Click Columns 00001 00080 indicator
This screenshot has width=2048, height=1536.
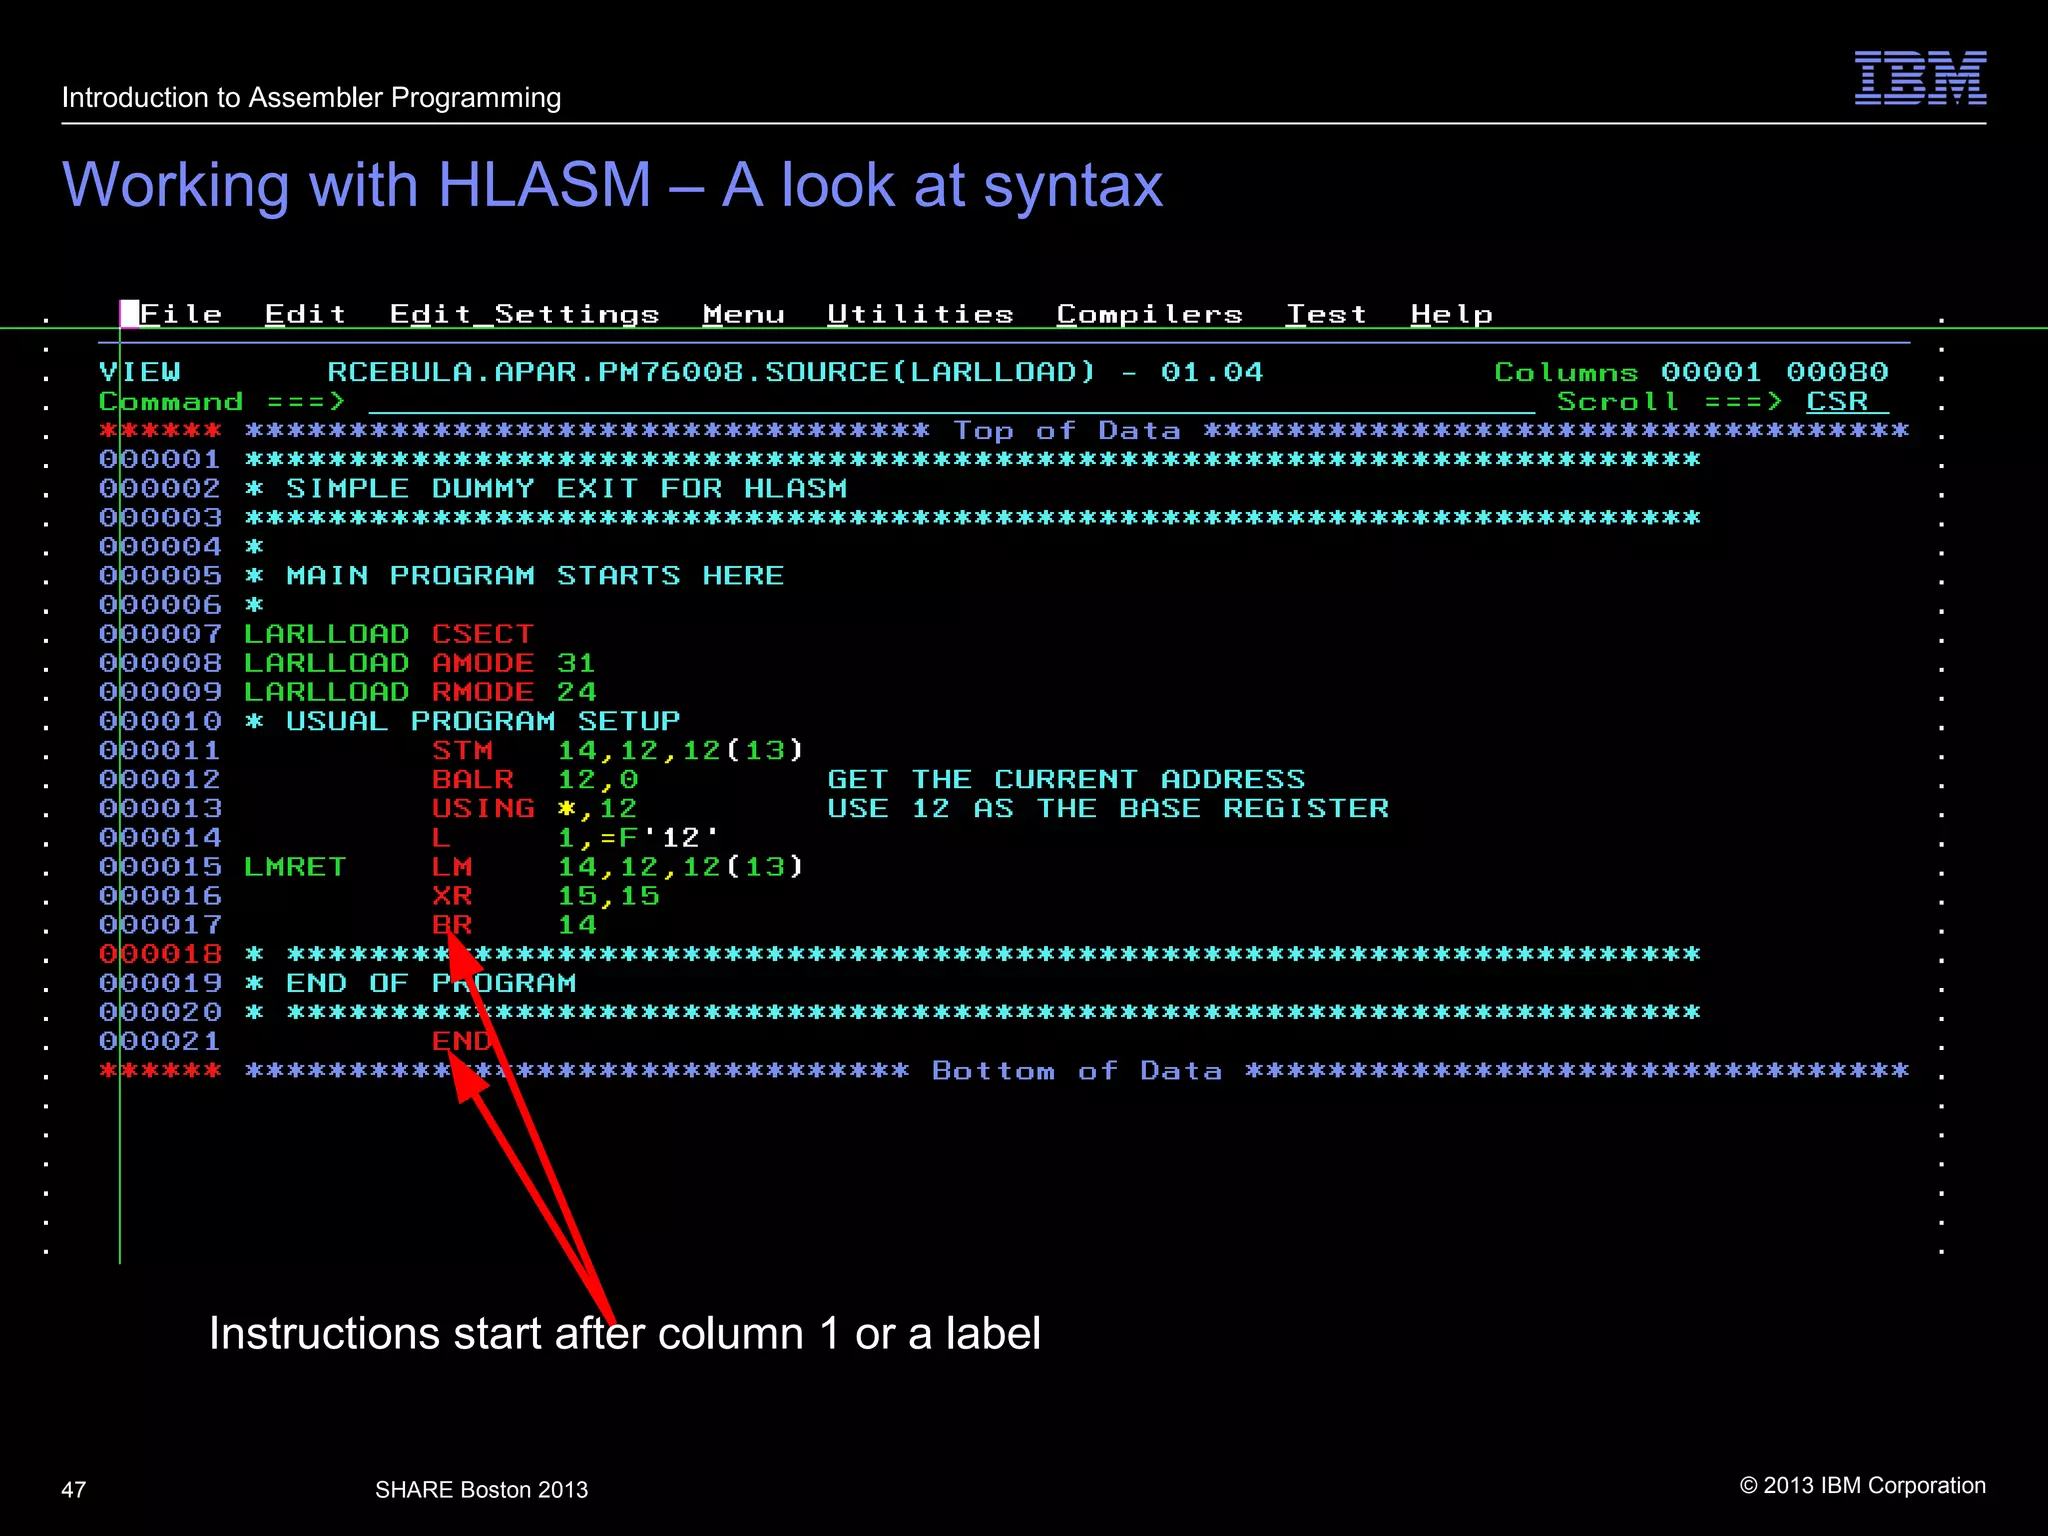(1691, 372)
